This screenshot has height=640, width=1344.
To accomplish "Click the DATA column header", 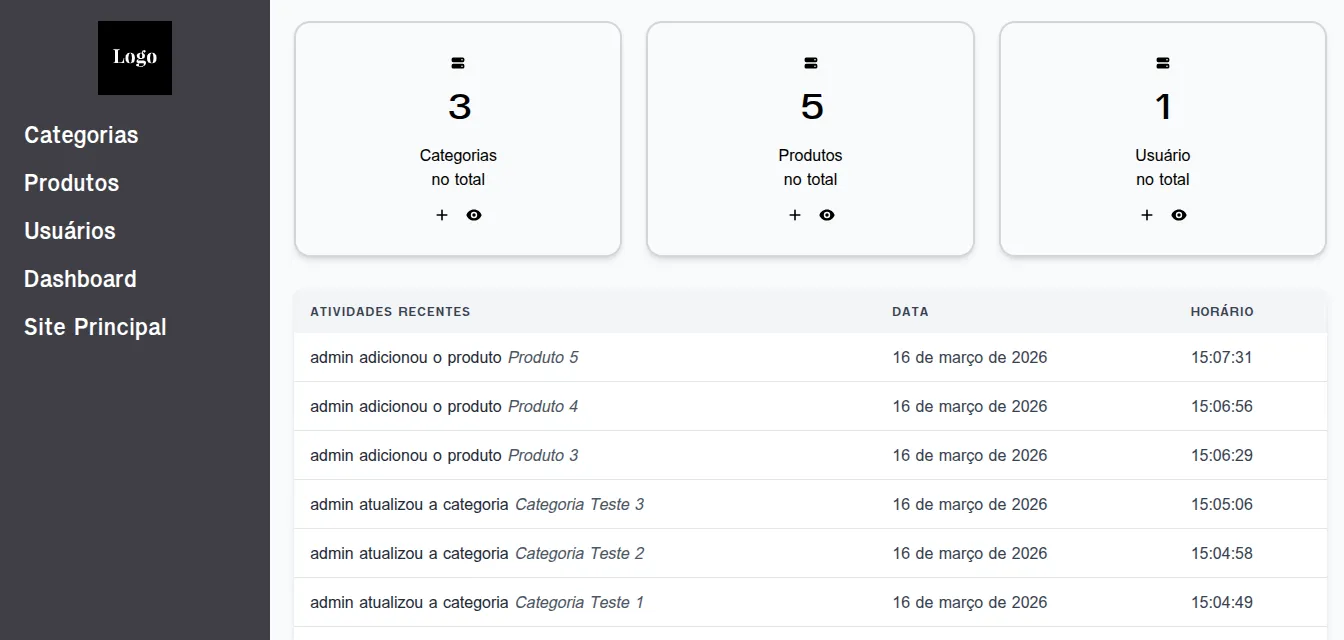I will click(910, 311).
